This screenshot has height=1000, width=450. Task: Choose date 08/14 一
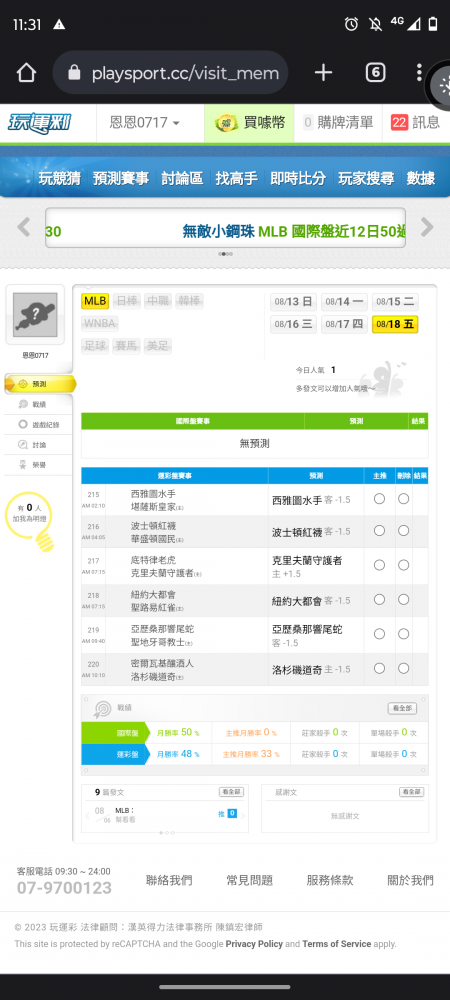[x=344, y=302]
